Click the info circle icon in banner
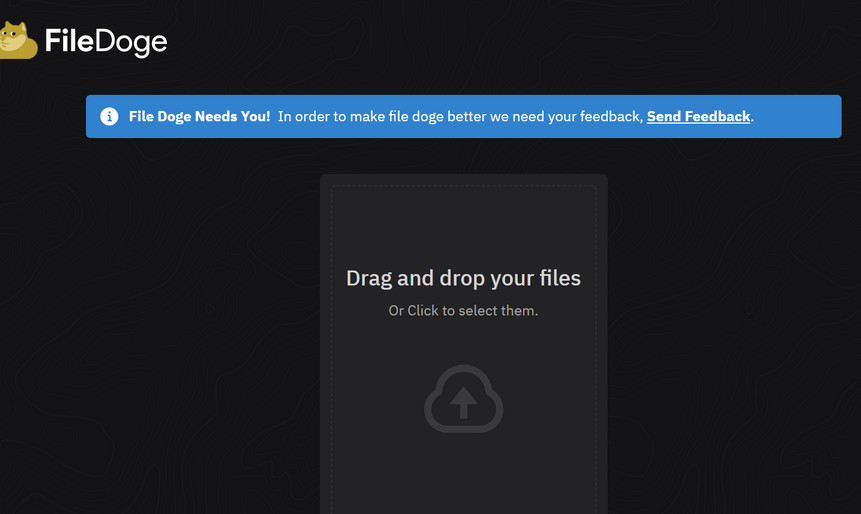The width and height of the screenshot is (861, 514). pos(109,117)
